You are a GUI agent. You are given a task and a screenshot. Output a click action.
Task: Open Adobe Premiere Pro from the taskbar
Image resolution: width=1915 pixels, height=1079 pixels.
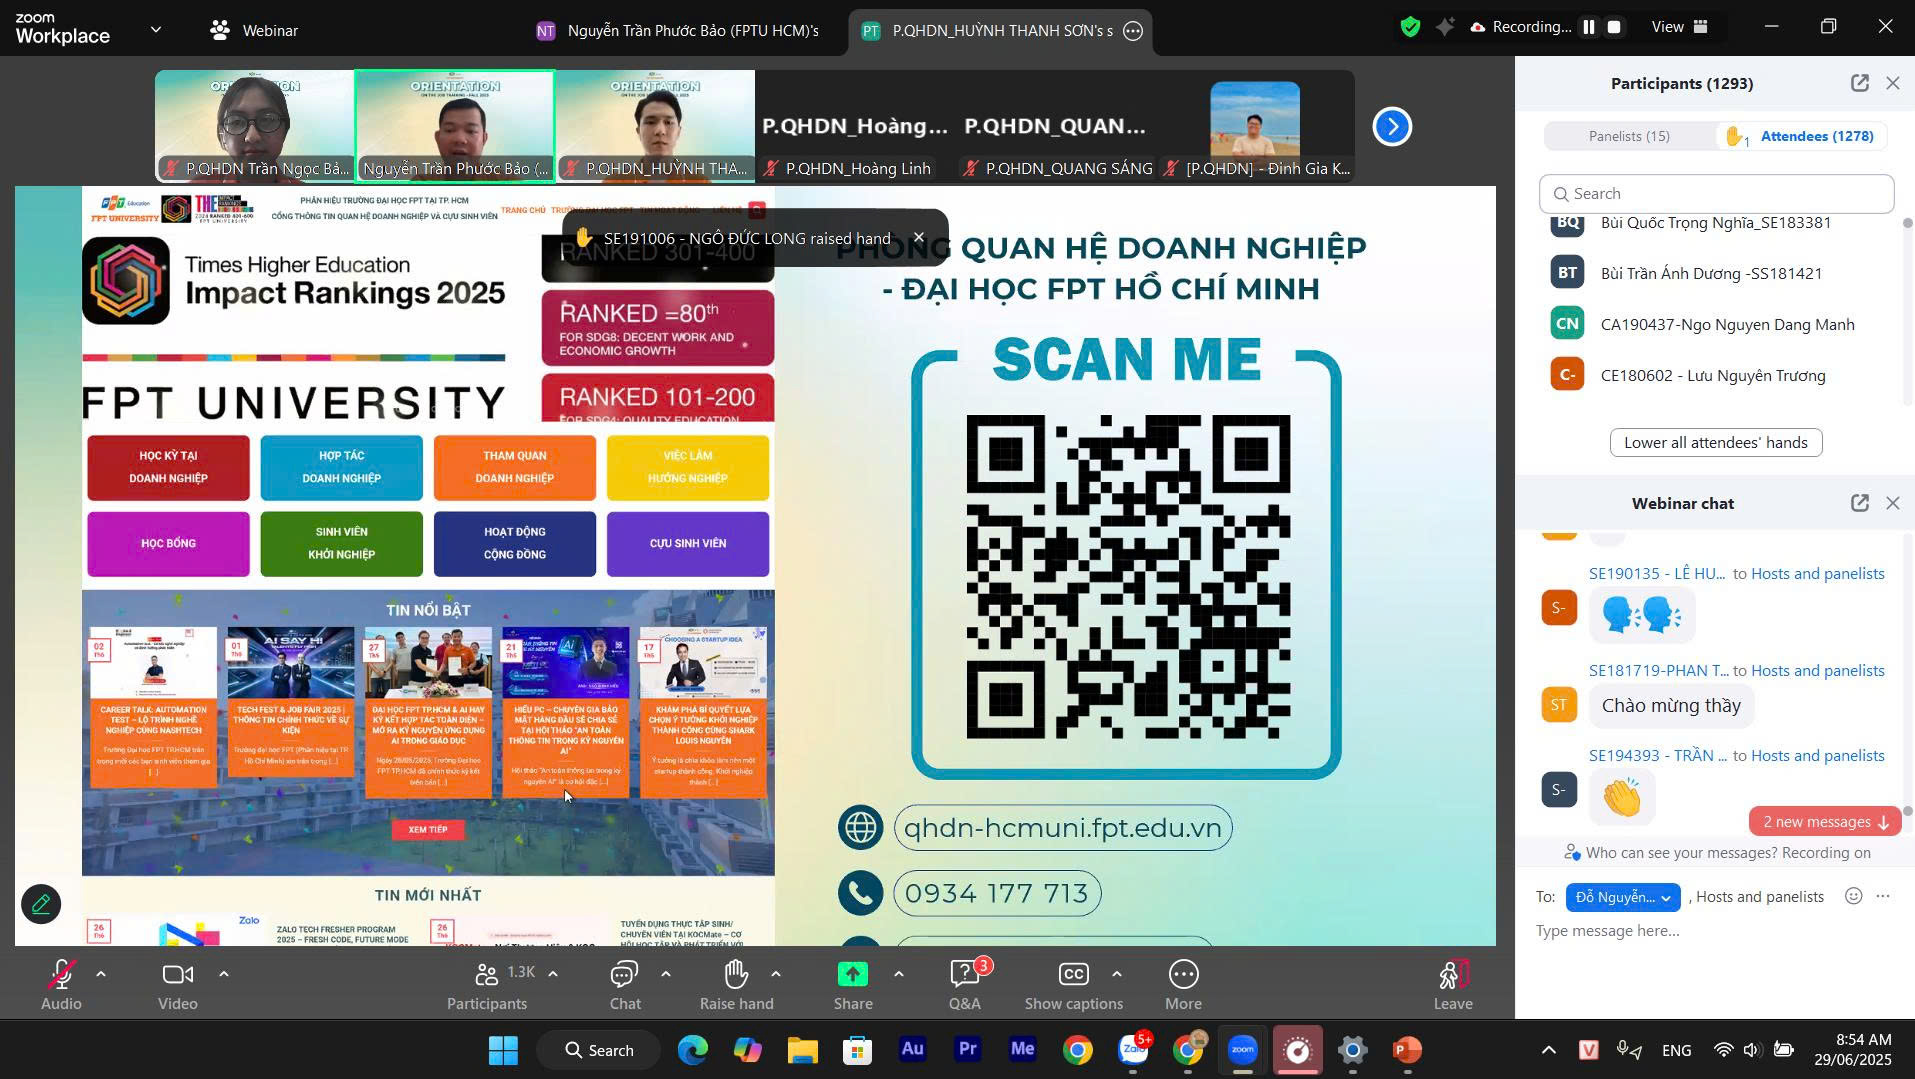[x=967, y=1050]
